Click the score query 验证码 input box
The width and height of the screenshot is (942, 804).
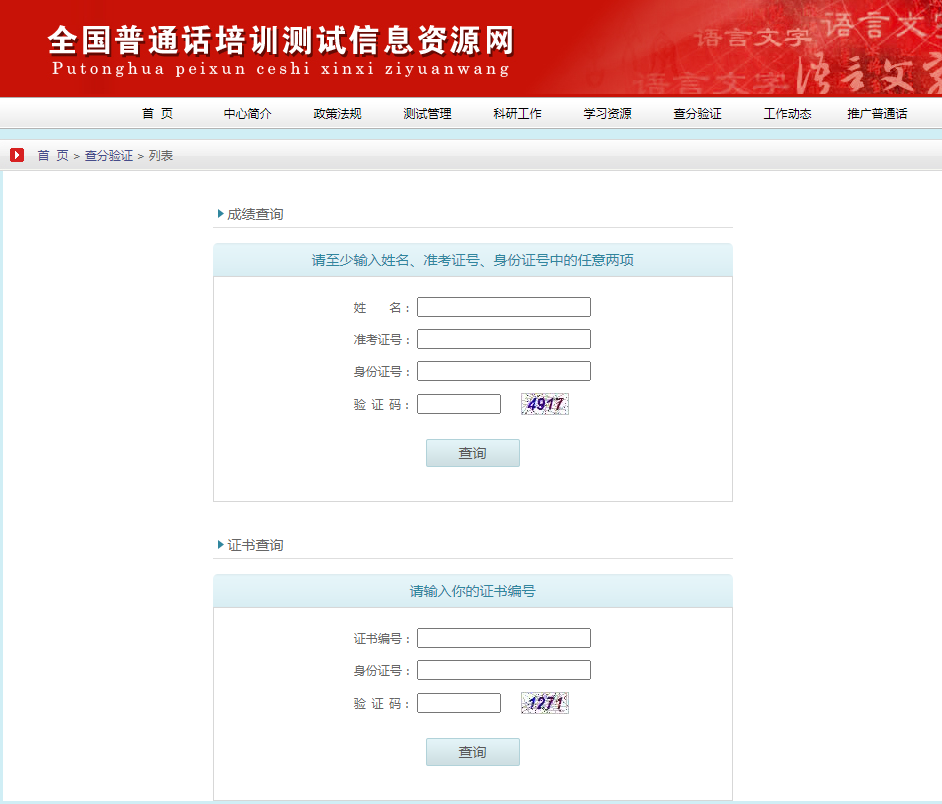coord(458,404)
